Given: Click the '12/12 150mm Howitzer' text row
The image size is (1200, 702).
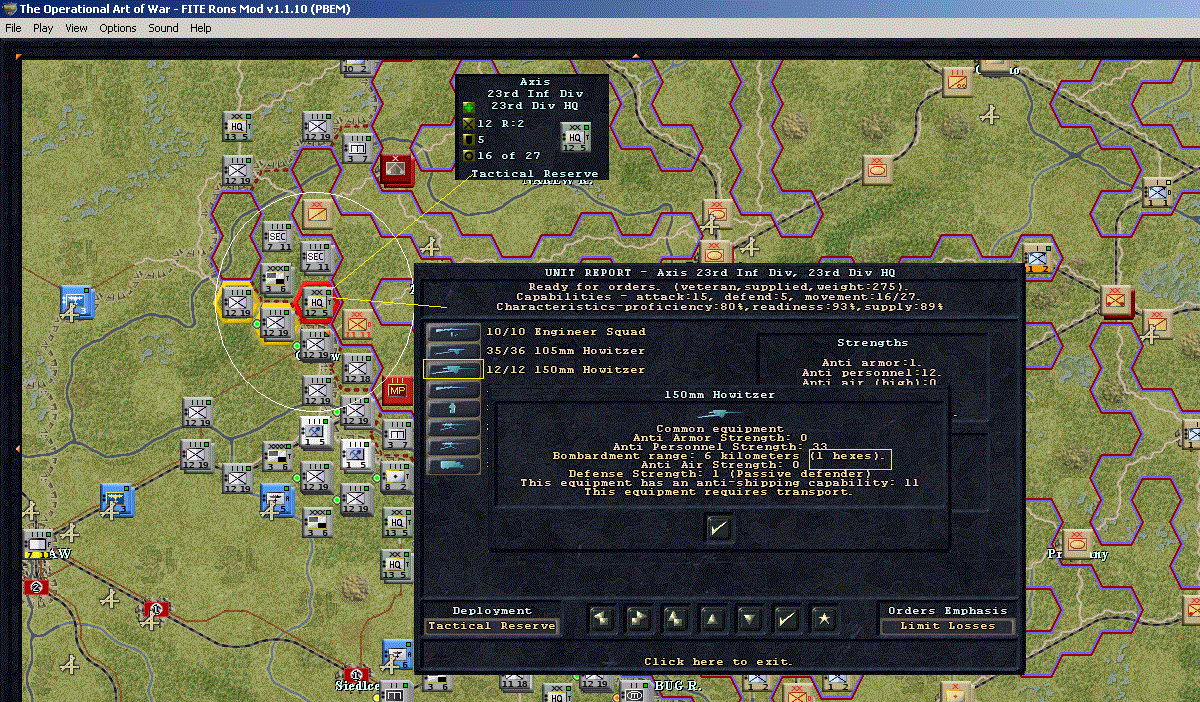Looking at the screenshot, I should point(565,369).
